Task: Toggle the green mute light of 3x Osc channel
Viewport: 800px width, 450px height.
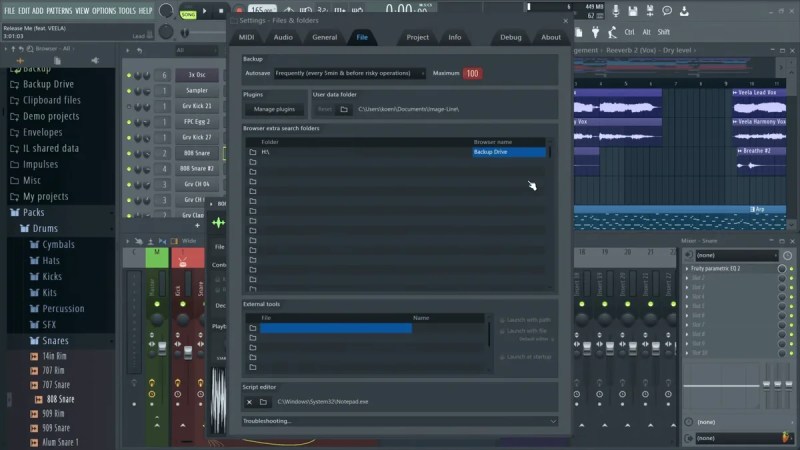Action: 129,75
